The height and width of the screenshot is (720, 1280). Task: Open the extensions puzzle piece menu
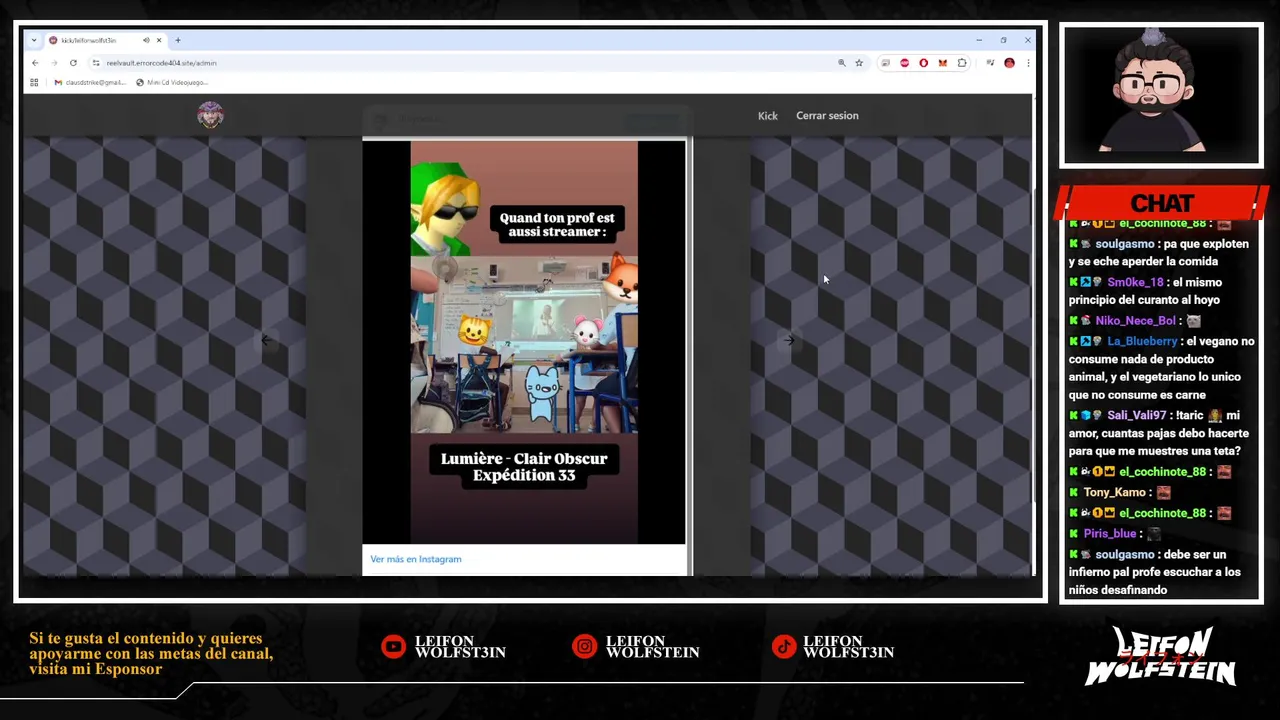(x=962, y=63)
